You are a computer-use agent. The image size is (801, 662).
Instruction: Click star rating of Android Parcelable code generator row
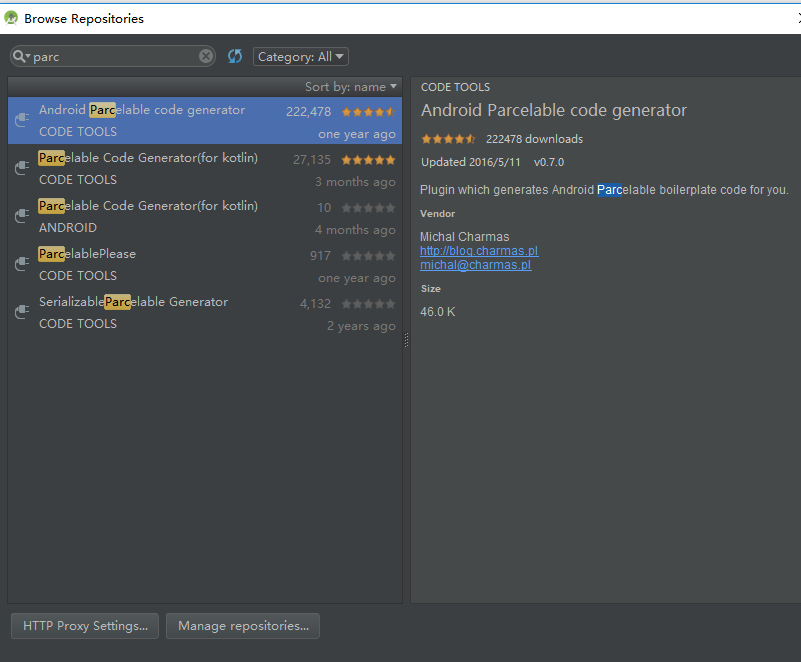click(368, 112)
